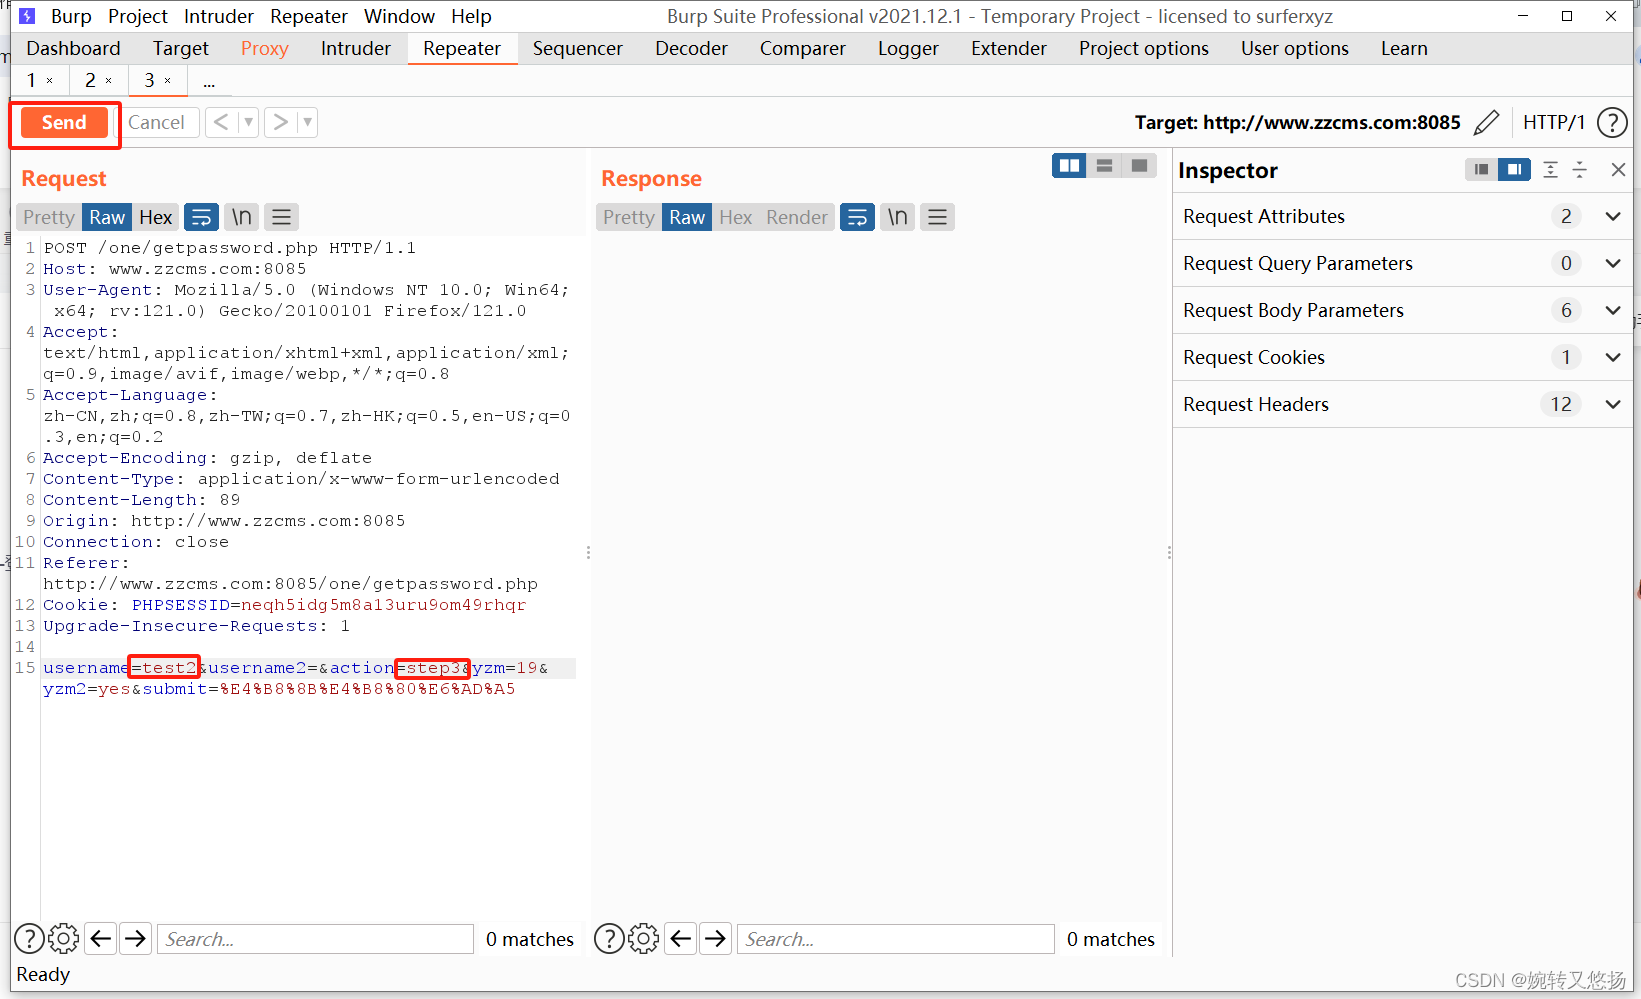
Task: Focus the Request search field
Action: 315,939
